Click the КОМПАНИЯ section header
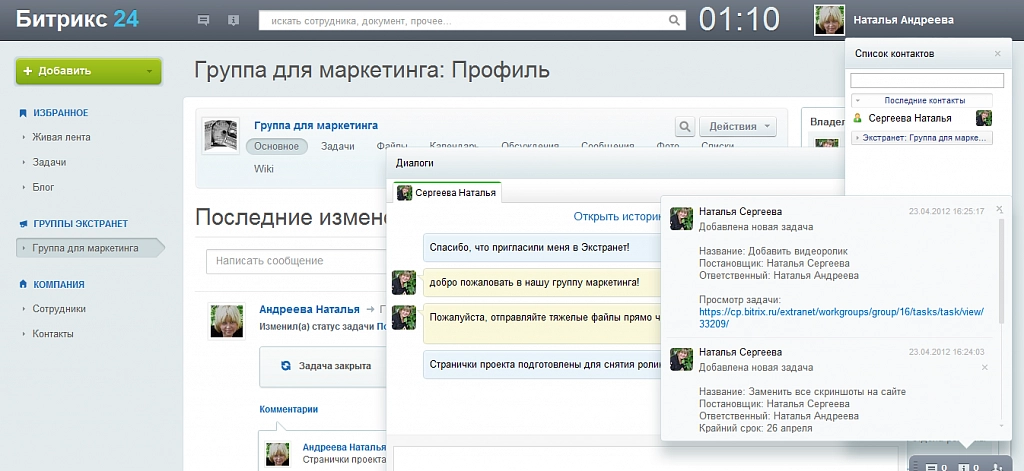The image size is (1024, 471). tap(59, 285)
